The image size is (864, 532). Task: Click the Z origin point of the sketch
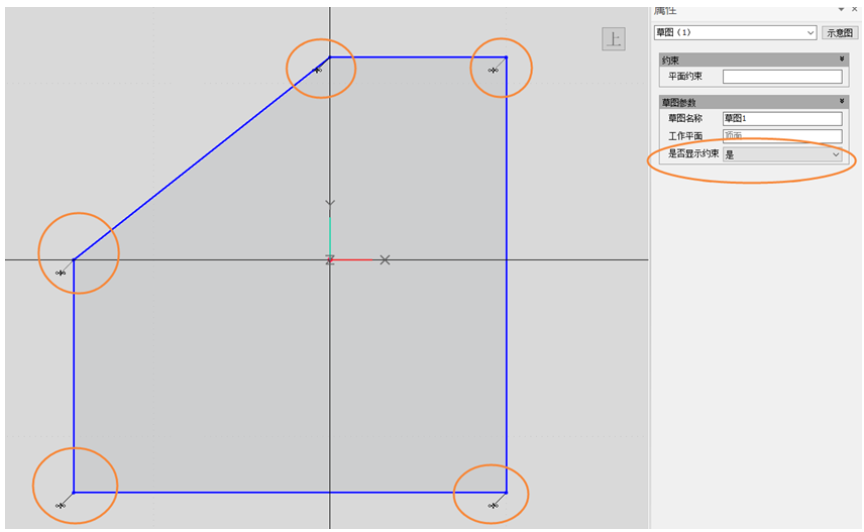(330, 260)
